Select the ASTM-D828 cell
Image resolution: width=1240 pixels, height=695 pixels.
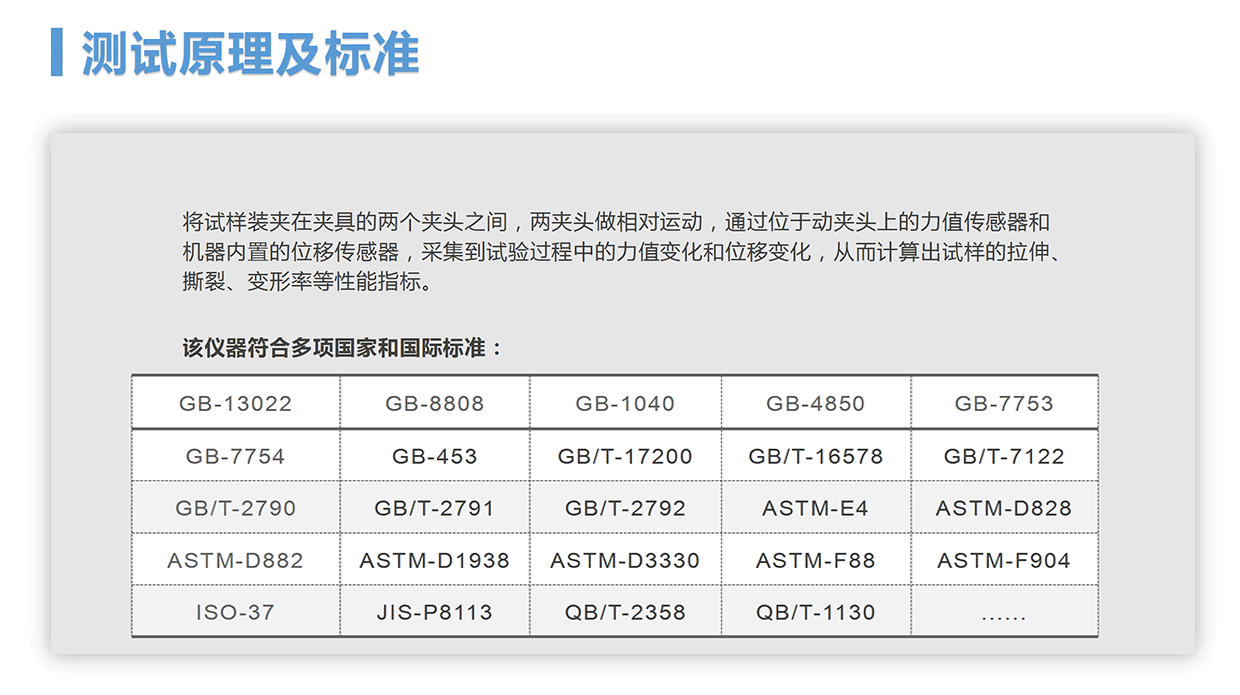pos(1004,508)
